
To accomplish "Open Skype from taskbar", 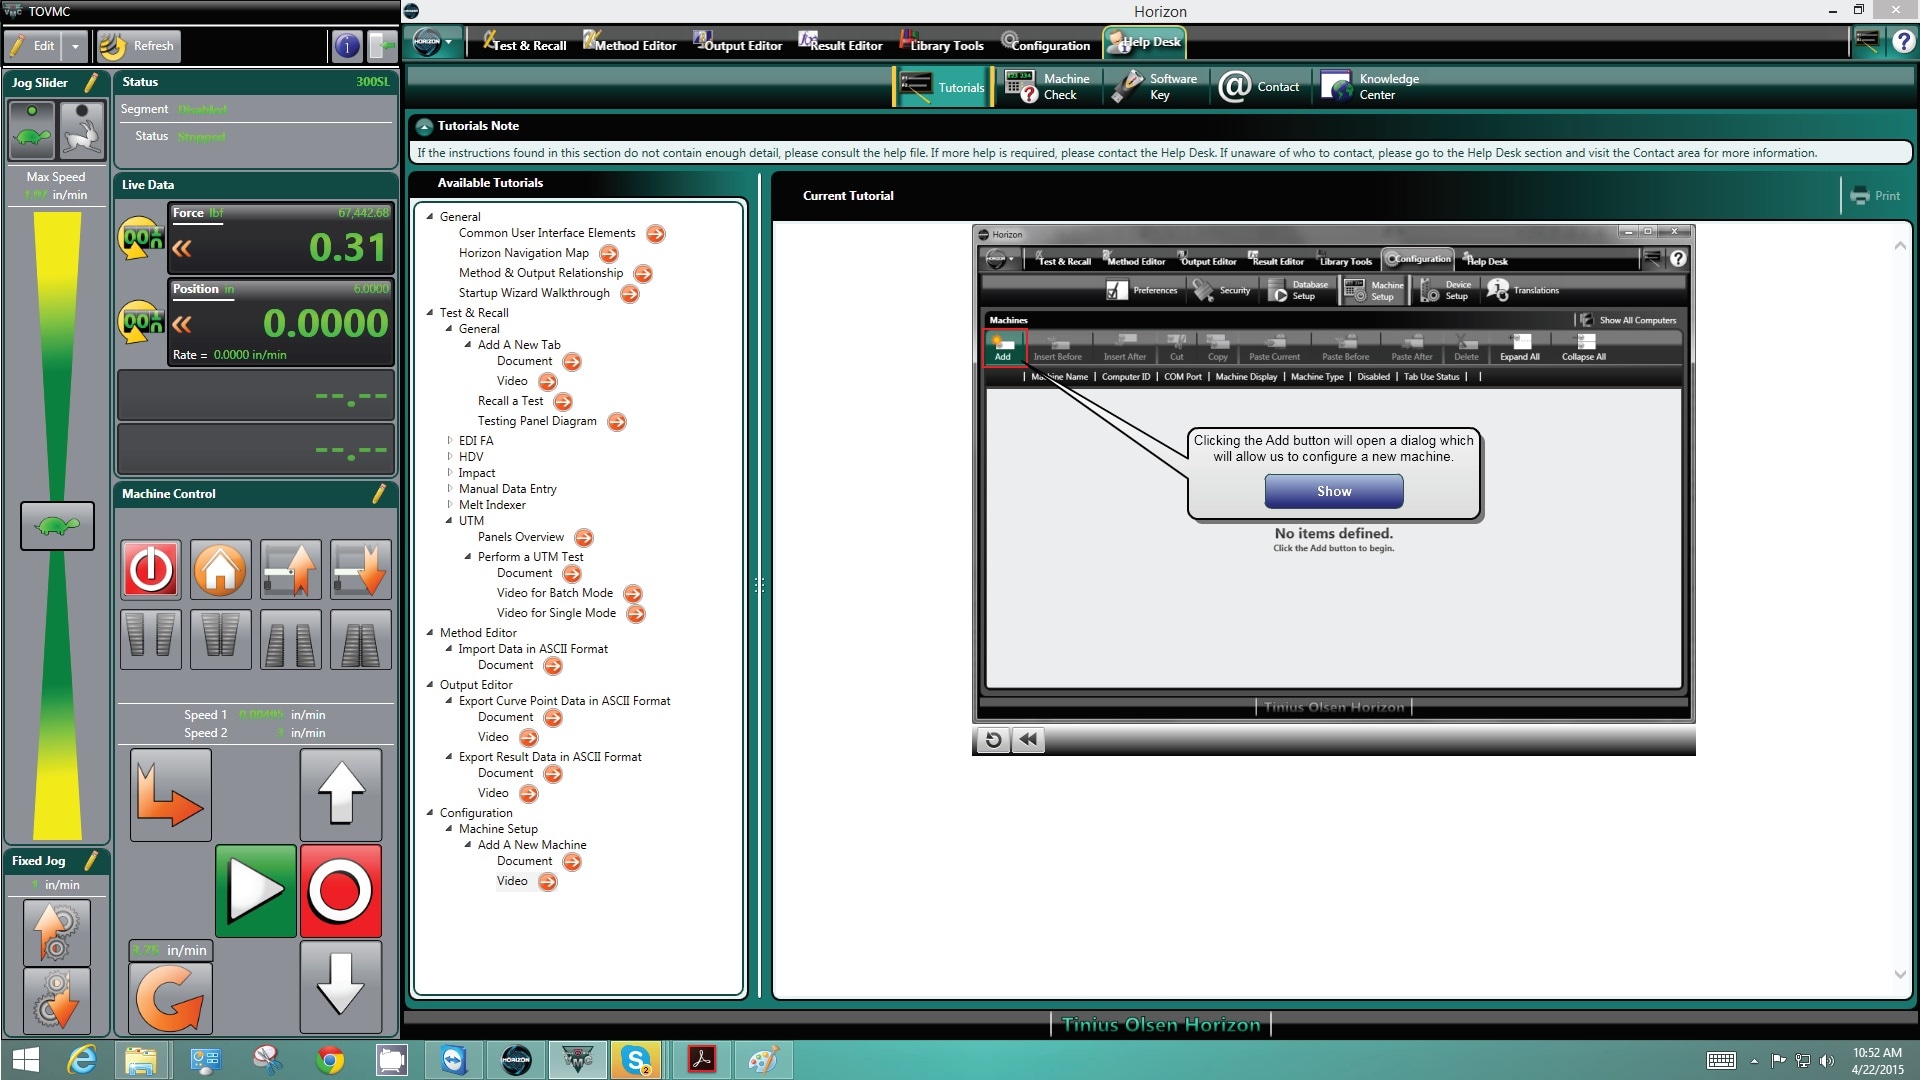I will 637,1060.
